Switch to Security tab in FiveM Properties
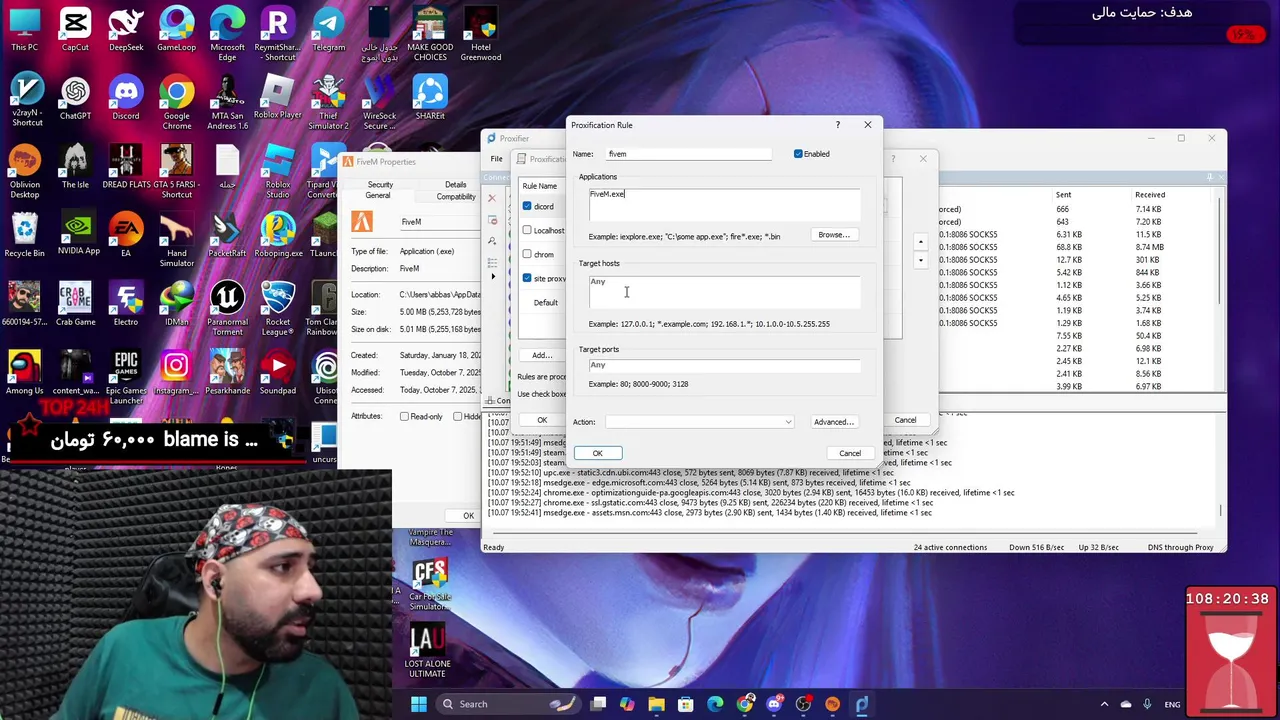 pyautogui.click(x=380, y=184)
